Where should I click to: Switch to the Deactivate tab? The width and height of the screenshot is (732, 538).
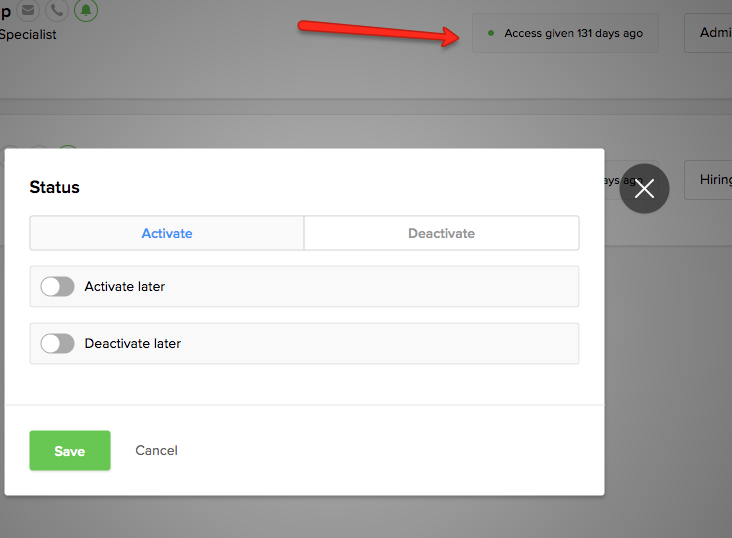[441, 233]
